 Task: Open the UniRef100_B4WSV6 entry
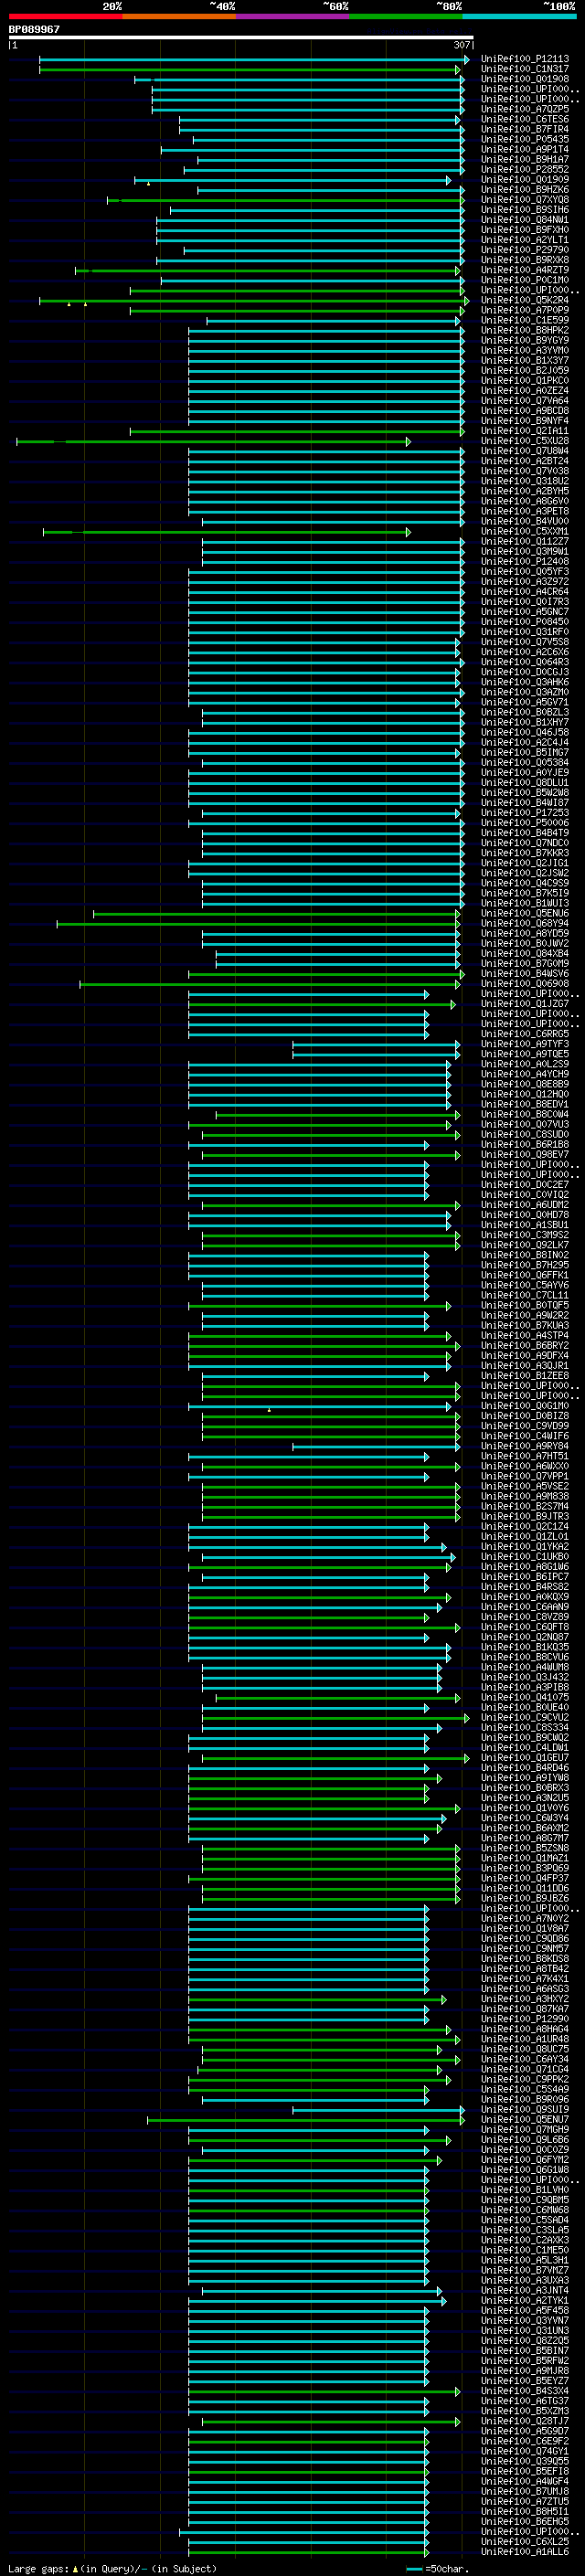(525, 974)
